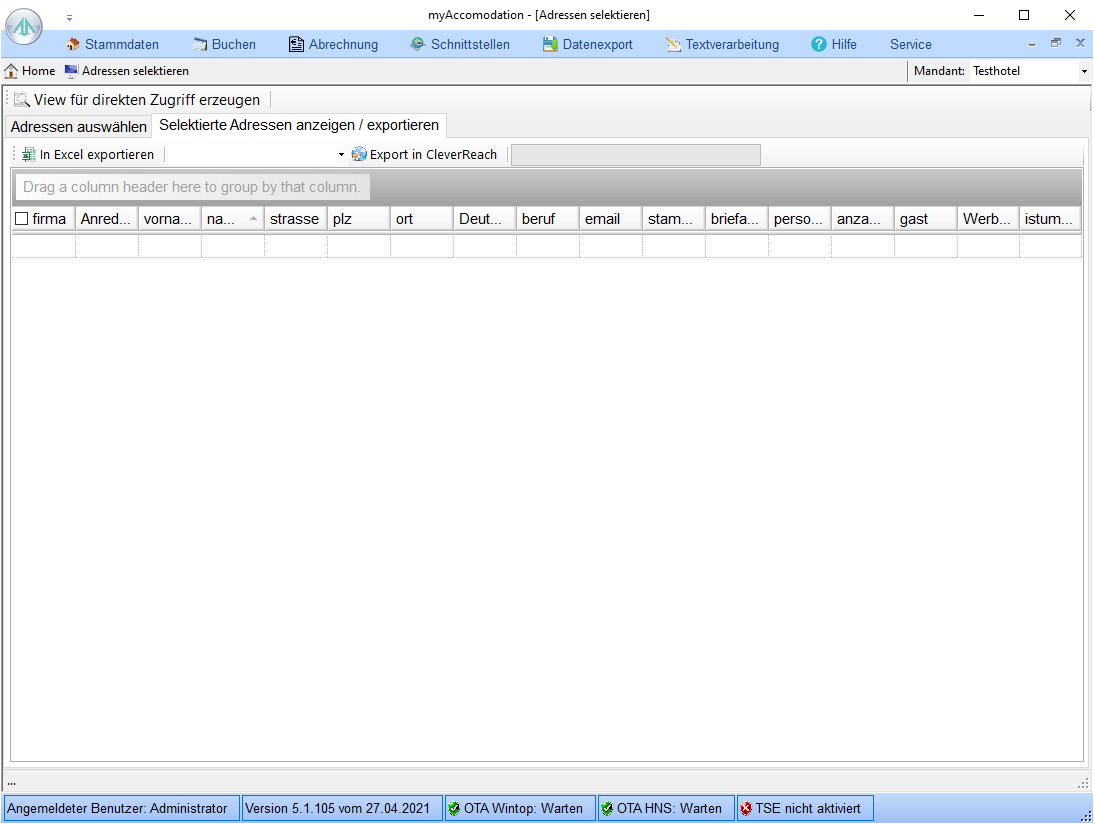1094x824 pixels.
Task: Open the quick access toolbar dropdown arrow
Action: click(x=69, y=17)
